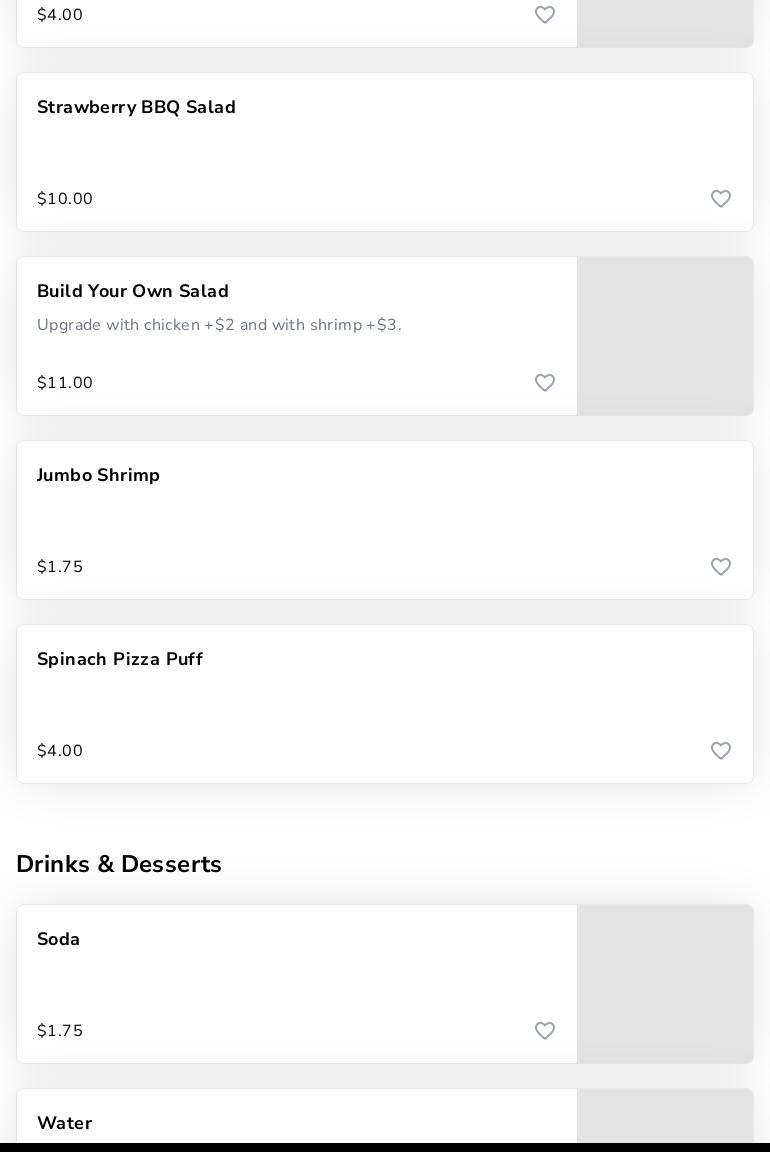View the Soda item image
770x1152 pixels.
[665, 984]
